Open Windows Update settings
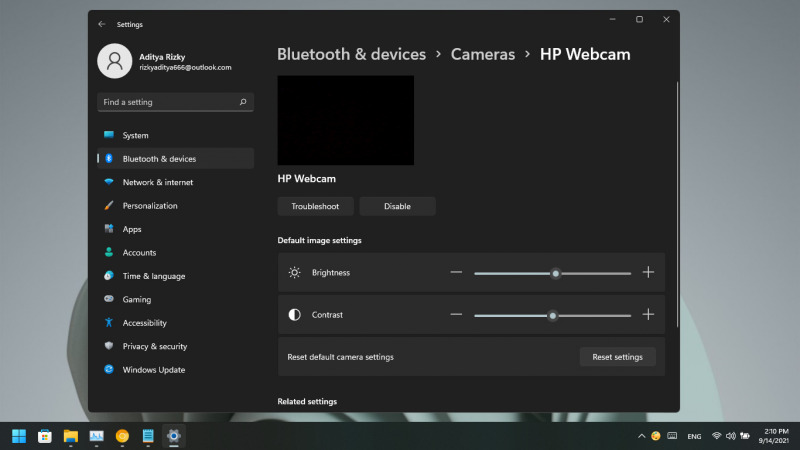The width and height of the screenshot is (800, 450). click(176, 370)
